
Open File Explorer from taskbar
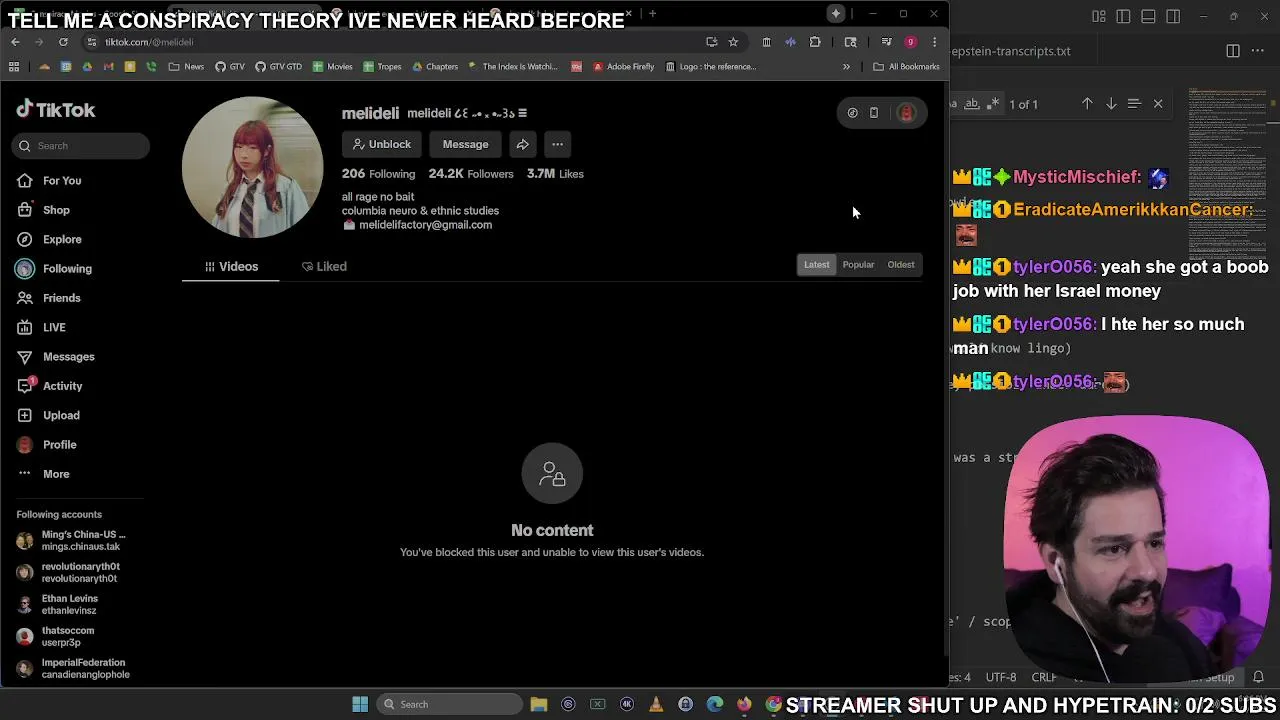539,704
